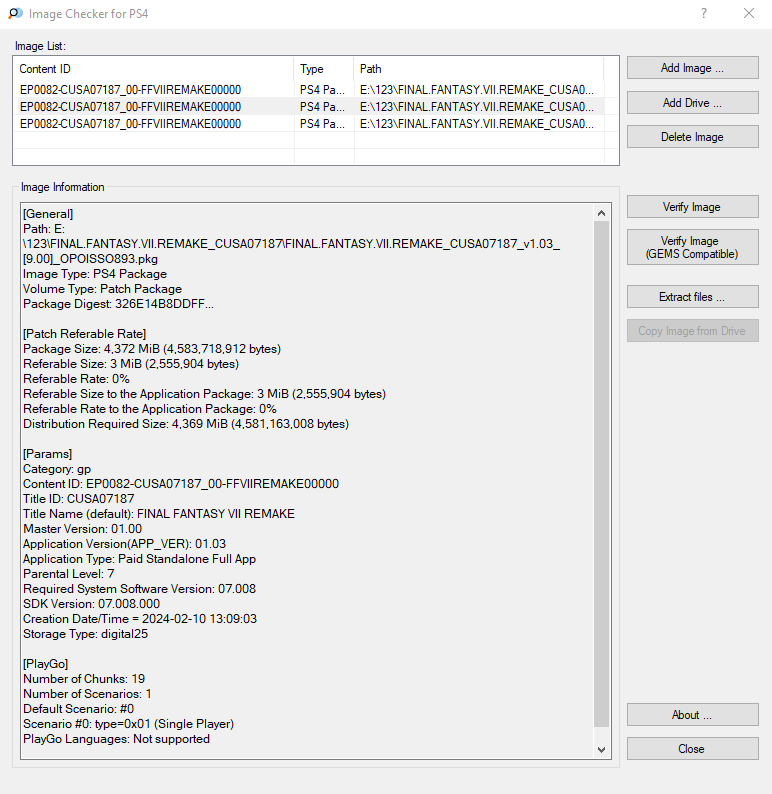This screenshot has width=772, height=794.
Task: Click the Storage Type: digital25 line
Action: point(85,634)
